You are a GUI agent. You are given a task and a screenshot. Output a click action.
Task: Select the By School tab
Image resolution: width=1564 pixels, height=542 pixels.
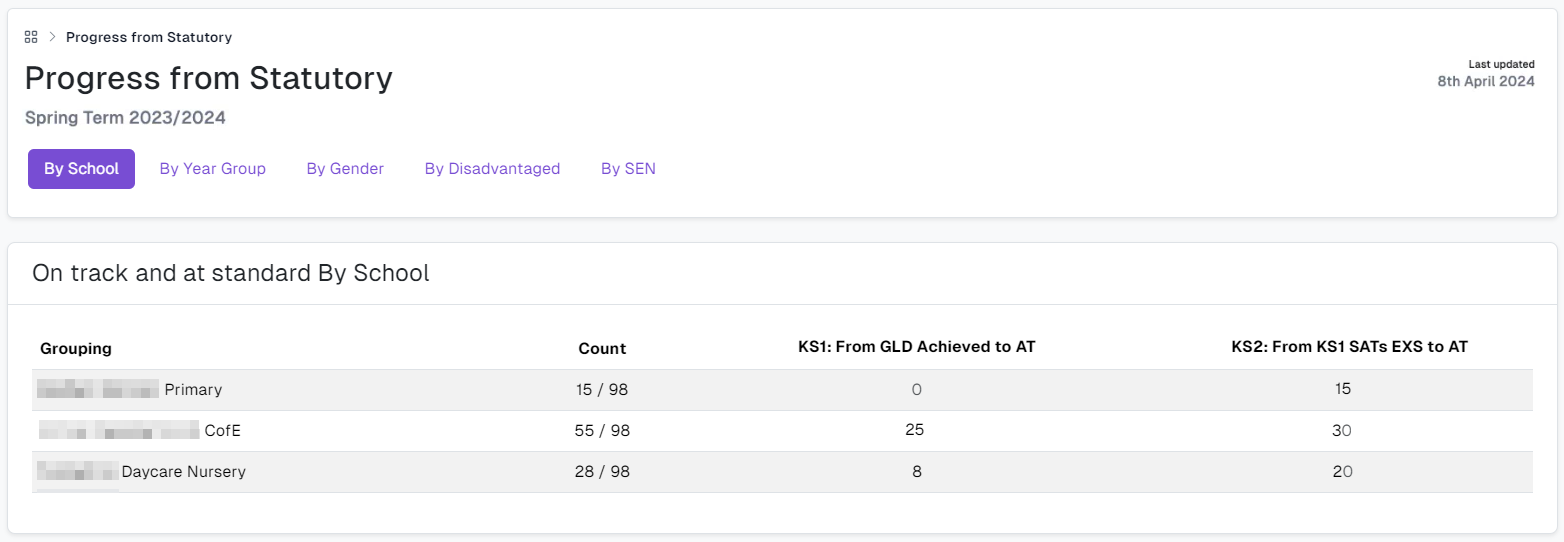81,169
